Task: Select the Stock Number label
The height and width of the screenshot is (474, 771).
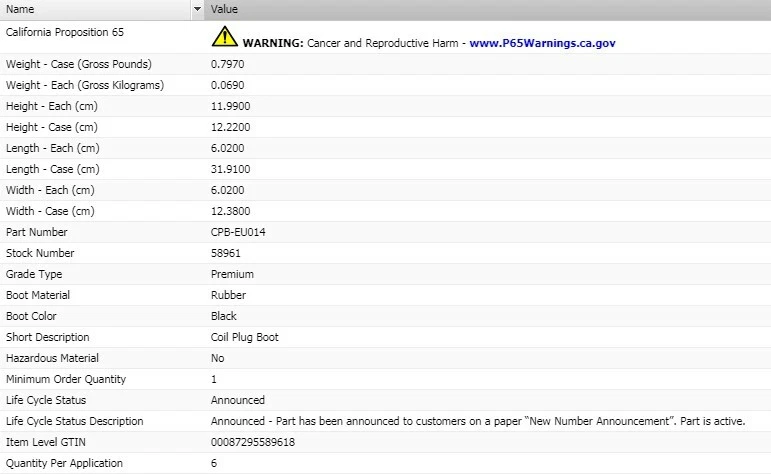Action: click(x=40, y=254)
